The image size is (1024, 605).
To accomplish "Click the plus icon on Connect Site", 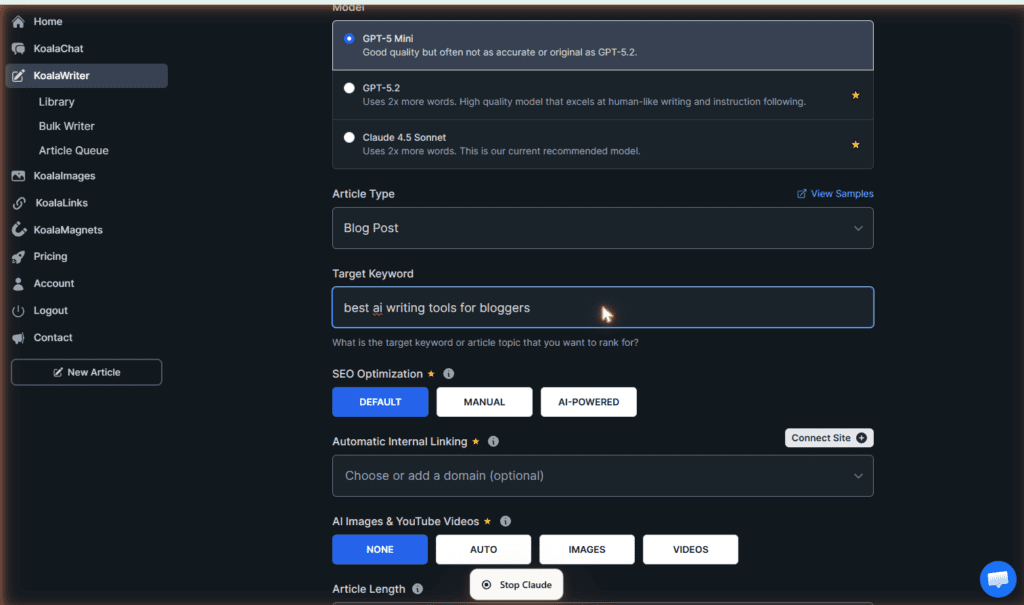I will coord(861,438).
